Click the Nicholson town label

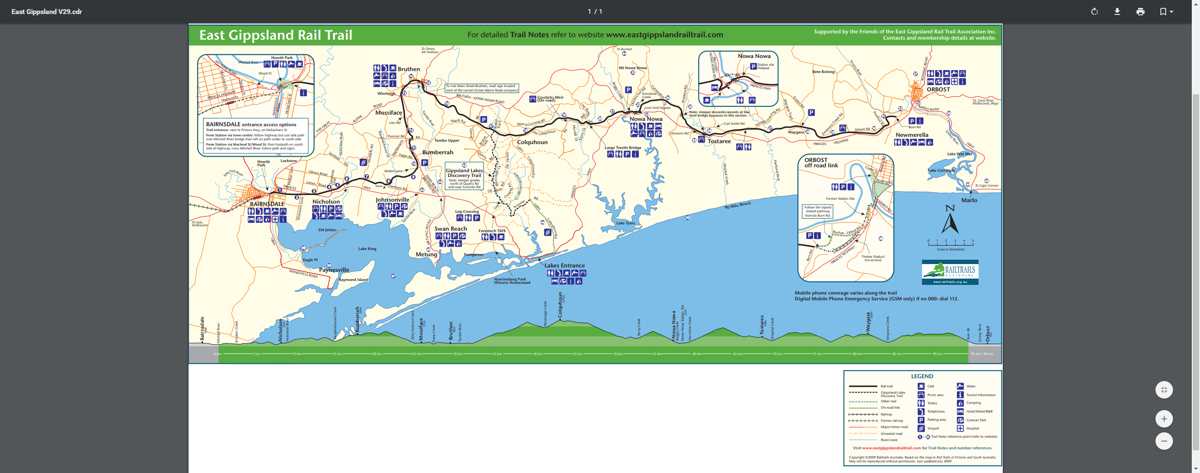pos(327,200)
